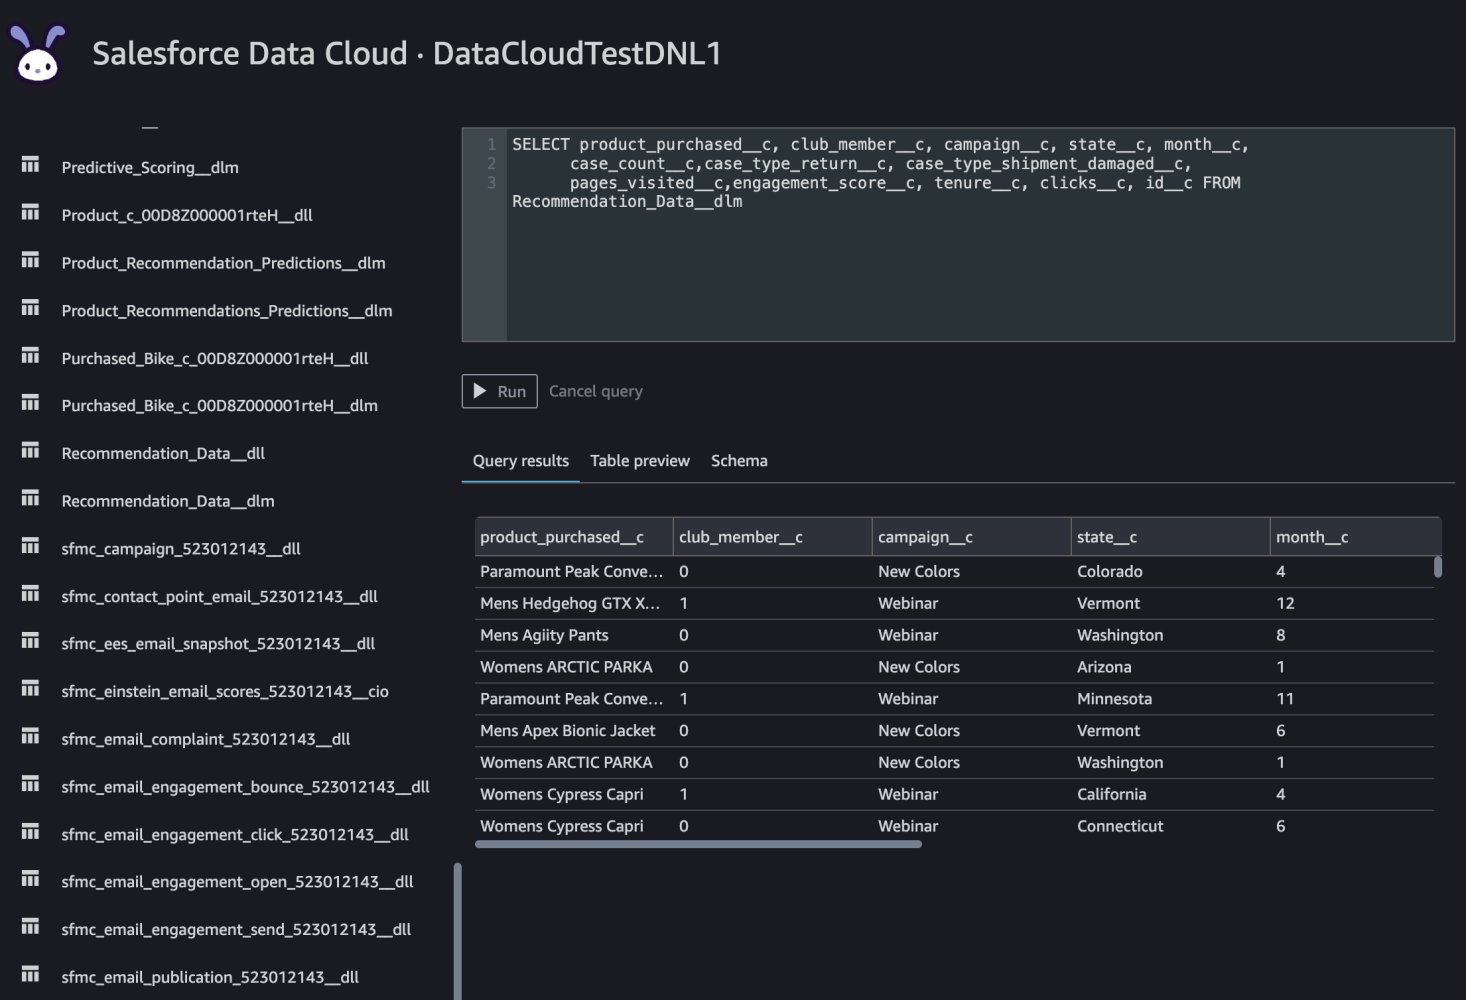Open the Schema tab
This screenshot has height=1000, width=1466.
739,461
